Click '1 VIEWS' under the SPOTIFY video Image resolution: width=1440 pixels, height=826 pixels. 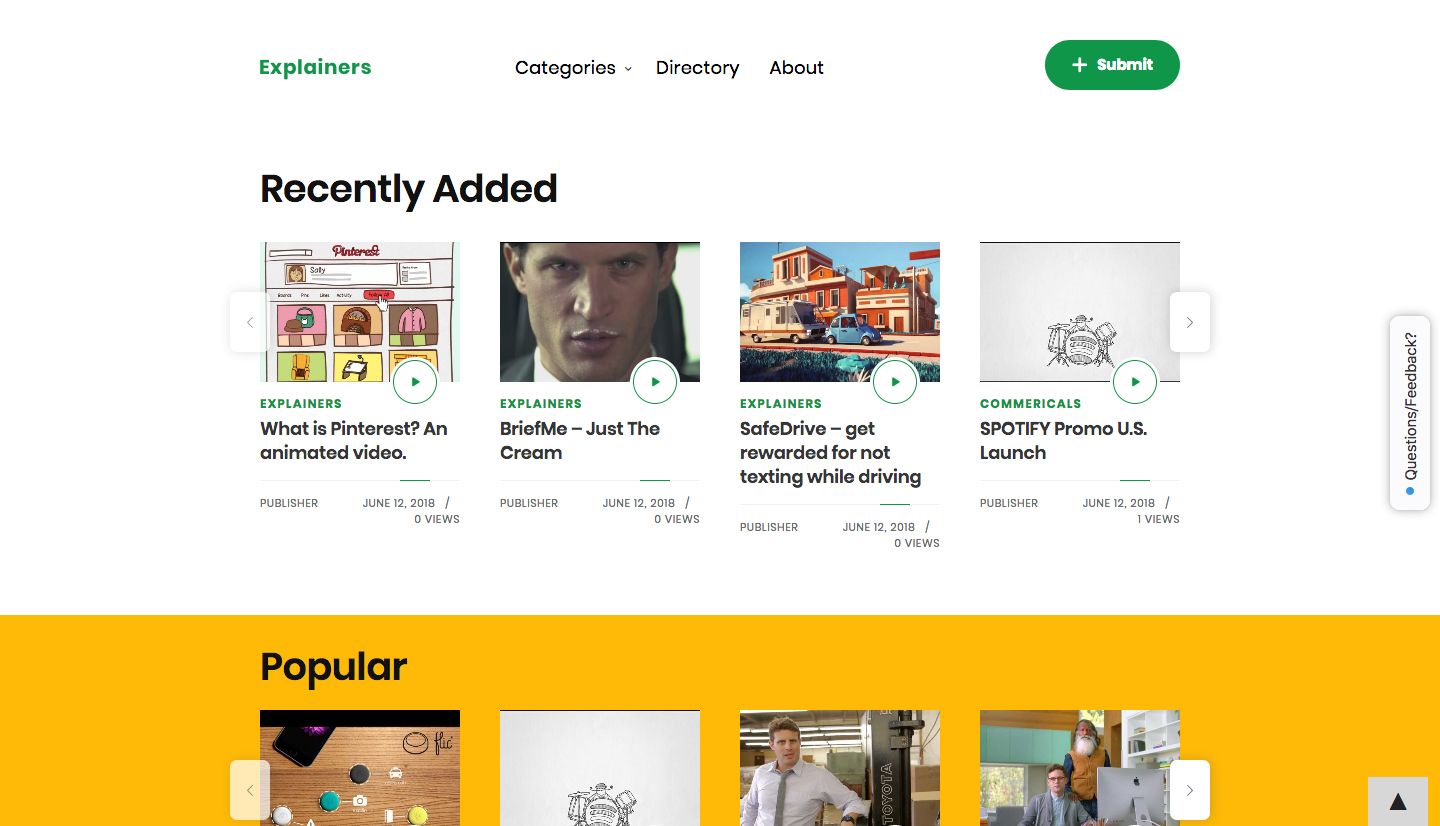point(1158,519)
